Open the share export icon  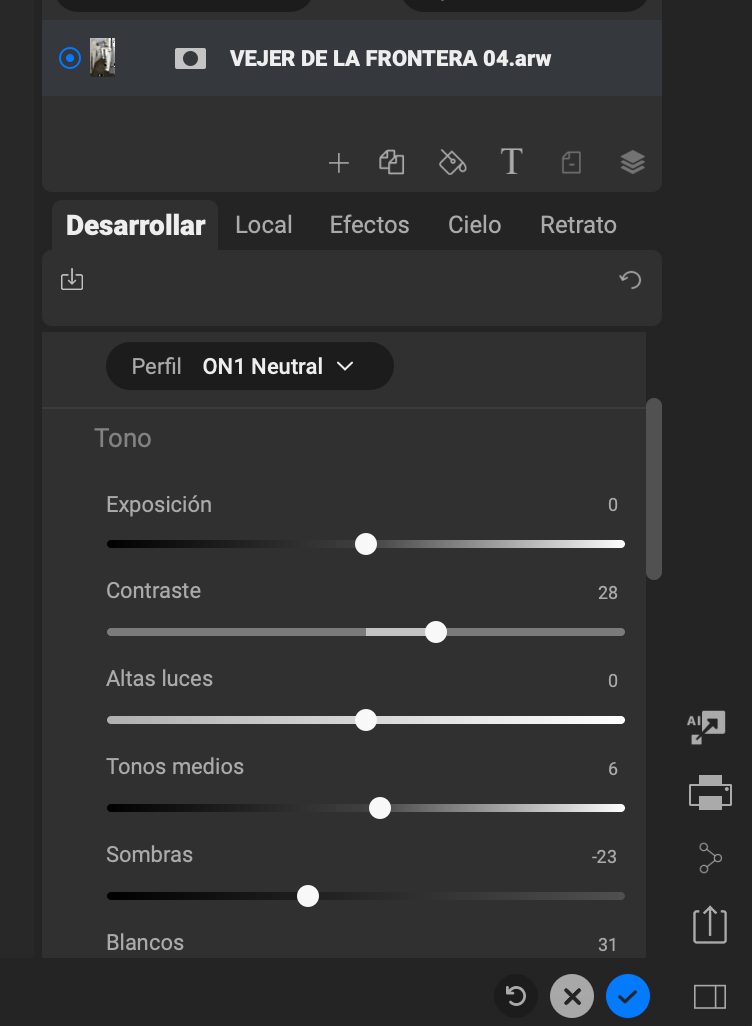(x=709, y=924)
